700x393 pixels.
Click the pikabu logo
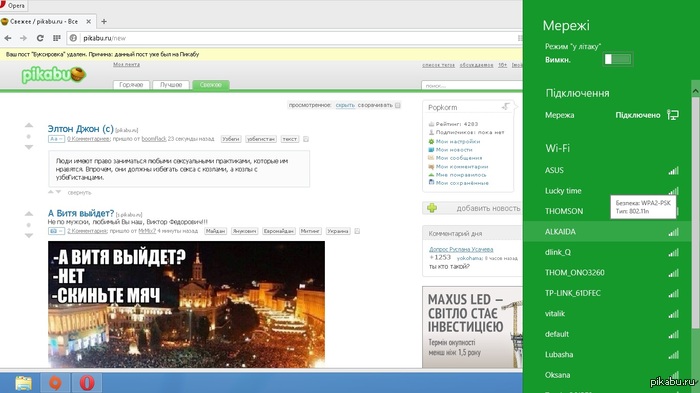(54, 75)
